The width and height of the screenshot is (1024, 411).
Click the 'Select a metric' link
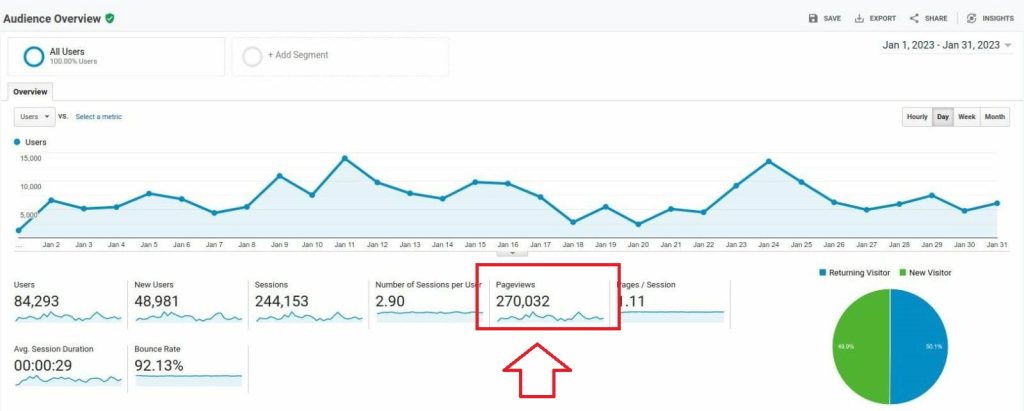click(x=99, y=117)
